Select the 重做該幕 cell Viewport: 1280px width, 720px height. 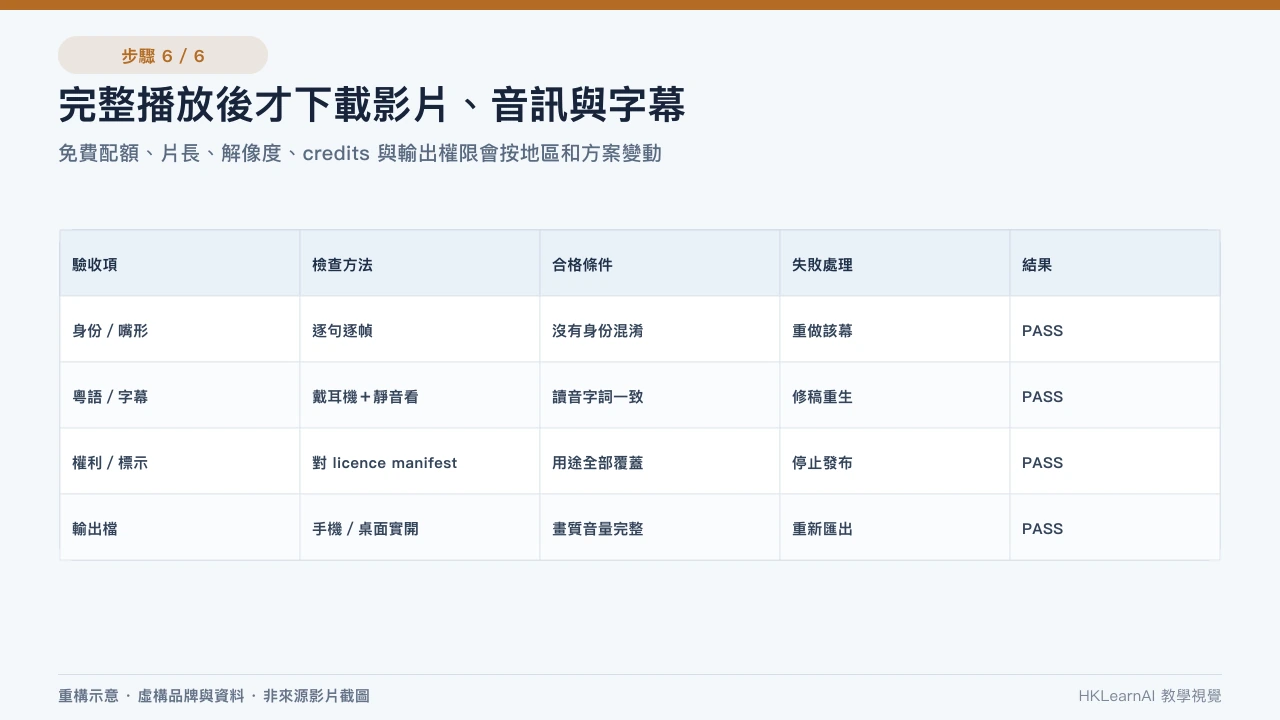pyautogui.click(x=895, y=330)
